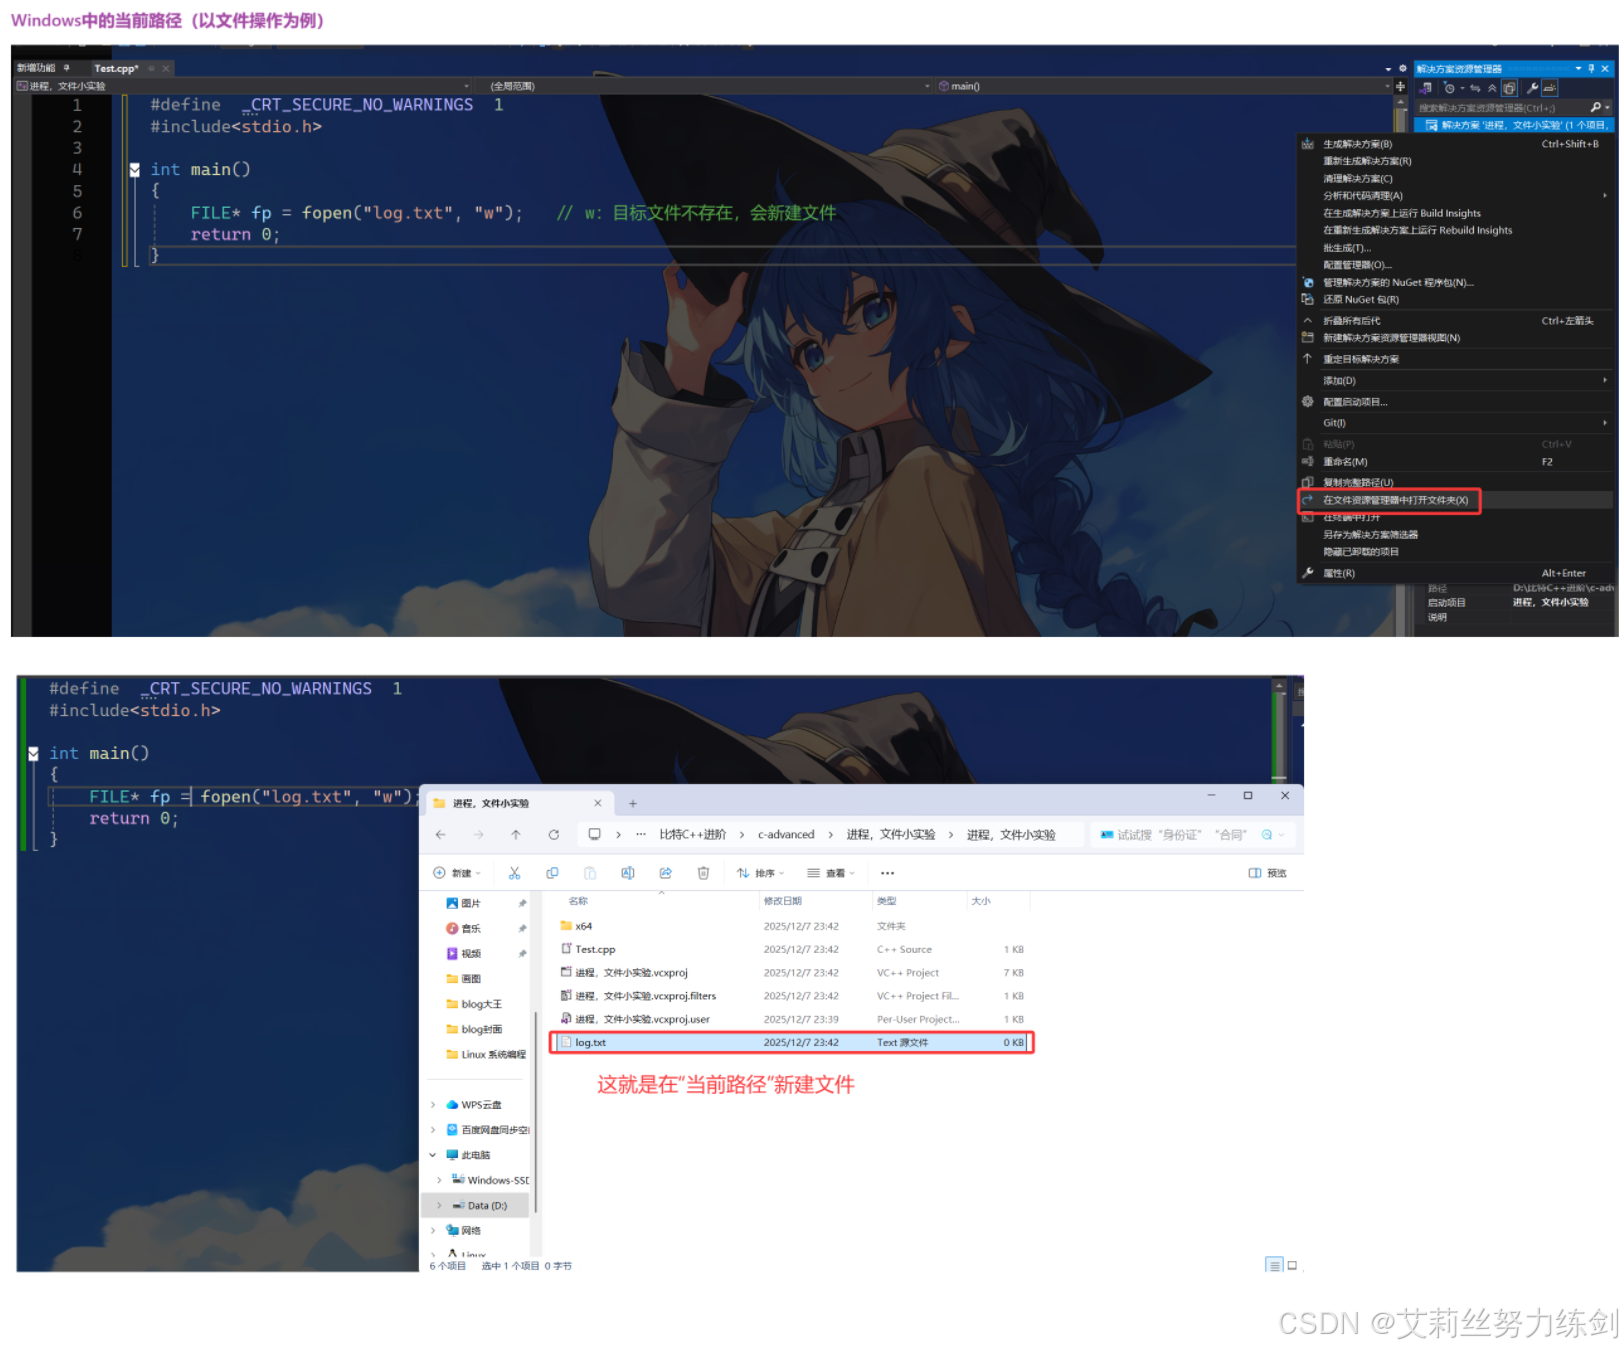The height and width of the screenshot is (1351, 1623).
Task: Expand WPS云盘 in navigation pane
Action: pos(433,1105)
